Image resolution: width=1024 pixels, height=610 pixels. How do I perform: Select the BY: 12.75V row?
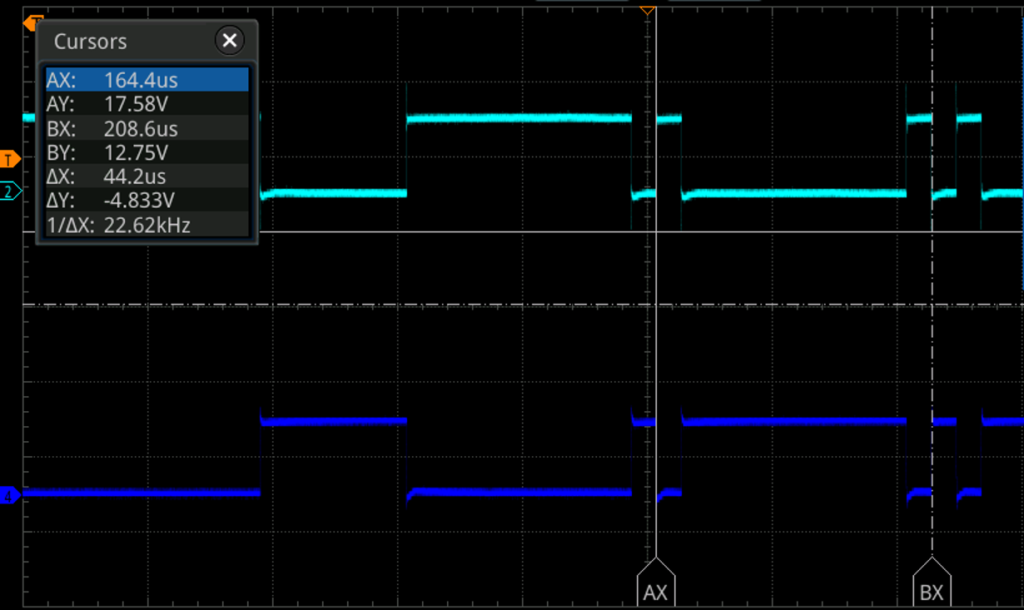(x=147, y=152)
